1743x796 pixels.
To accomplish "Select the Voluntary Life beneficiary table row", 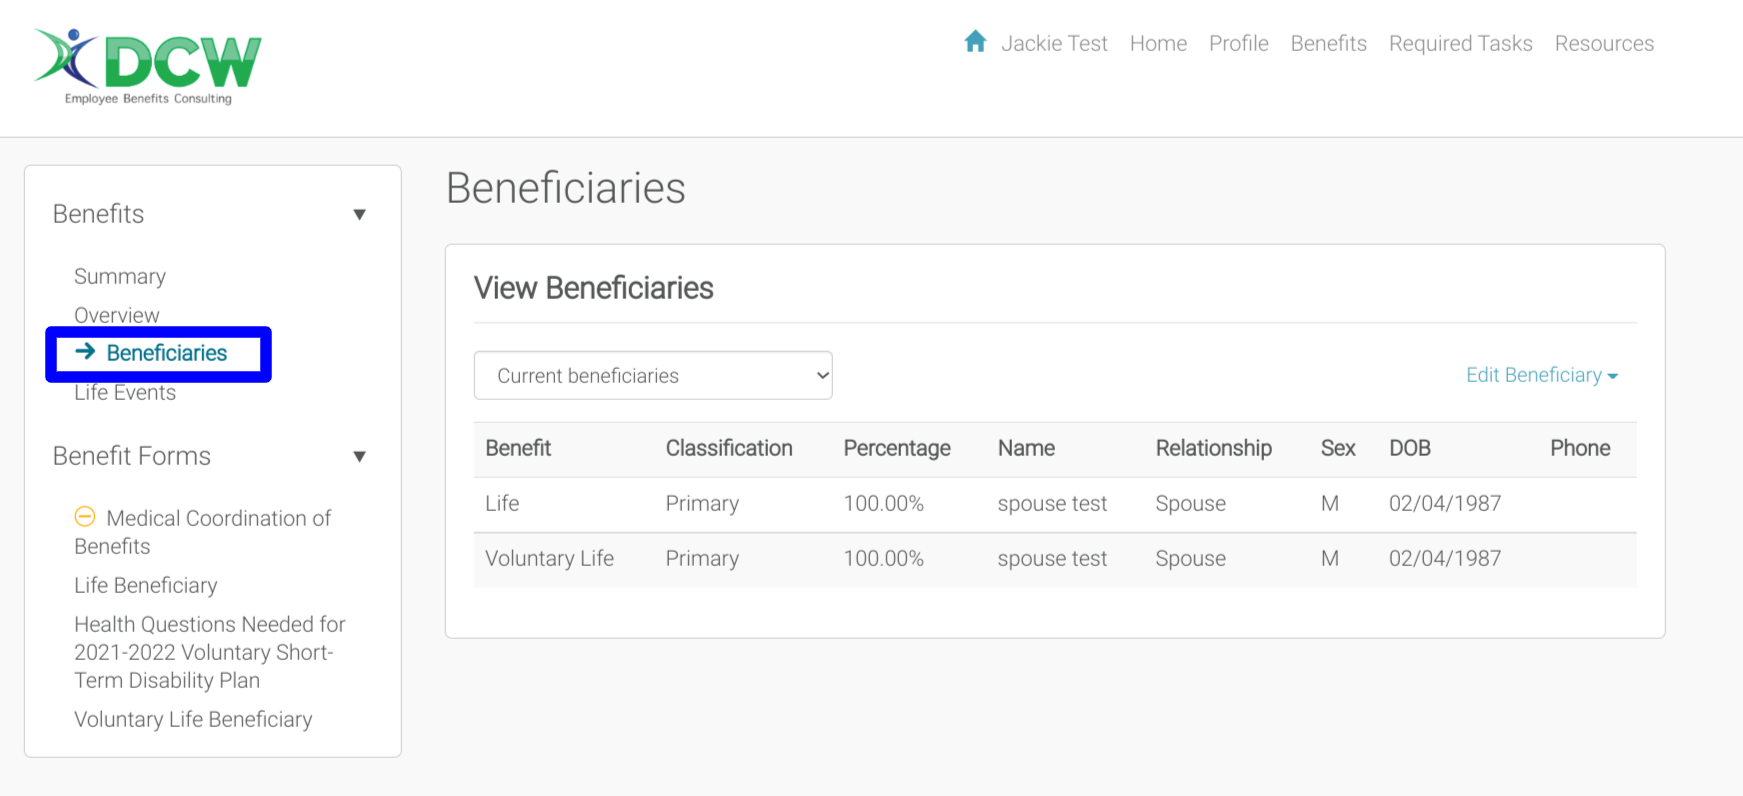I will click(x=1054, y=559).
